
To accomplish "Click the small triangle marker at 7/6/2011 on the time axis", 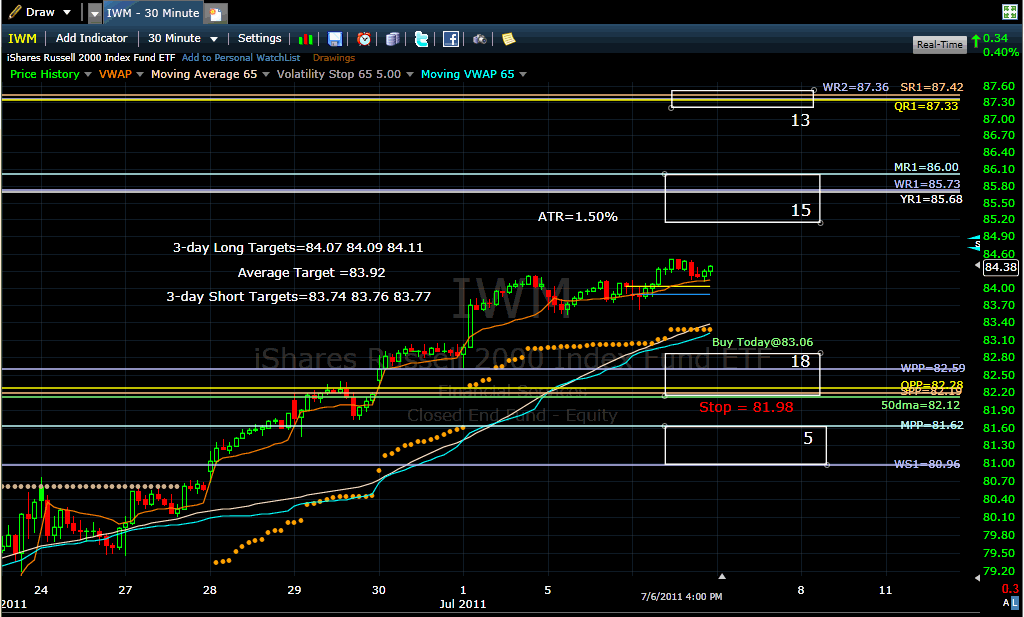I will coord(722,577).
